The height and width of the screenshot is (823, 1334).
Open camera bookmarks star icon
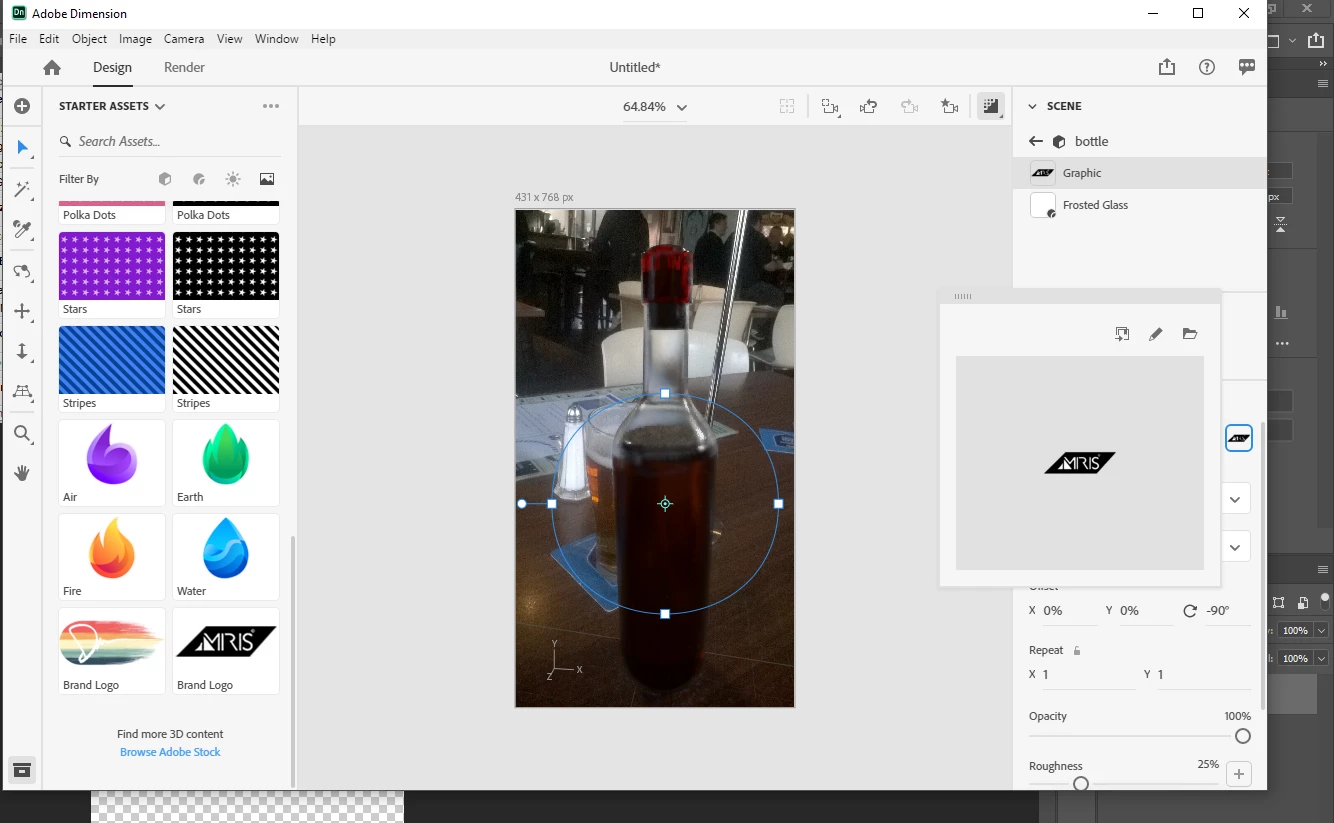949,106
